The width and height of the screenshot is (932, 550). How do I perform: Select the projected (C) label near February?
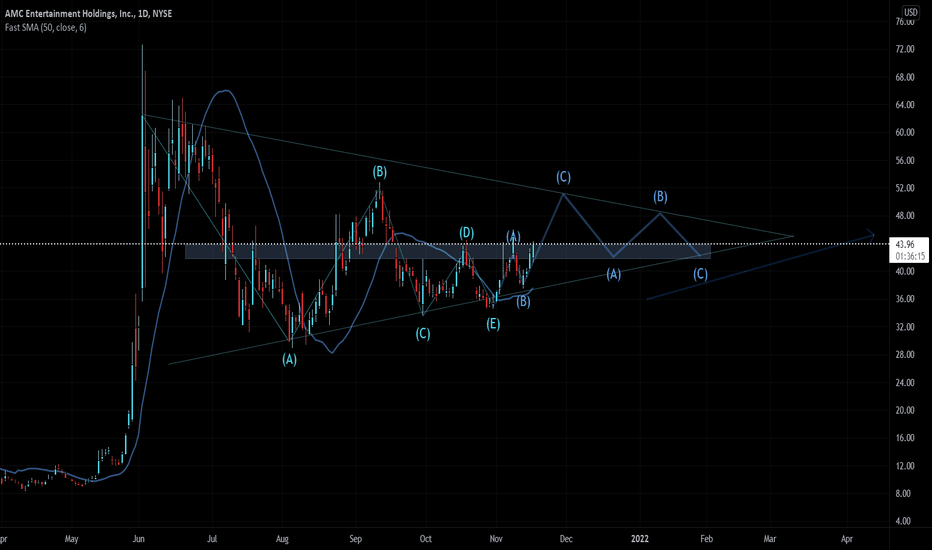(x=701, y=274)
